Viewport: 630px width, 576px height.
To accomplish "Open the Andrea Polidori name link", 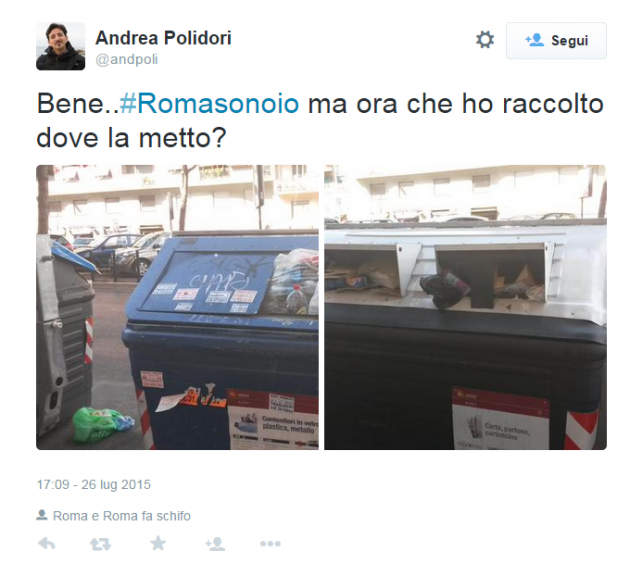I will click(x=163, y=38).
